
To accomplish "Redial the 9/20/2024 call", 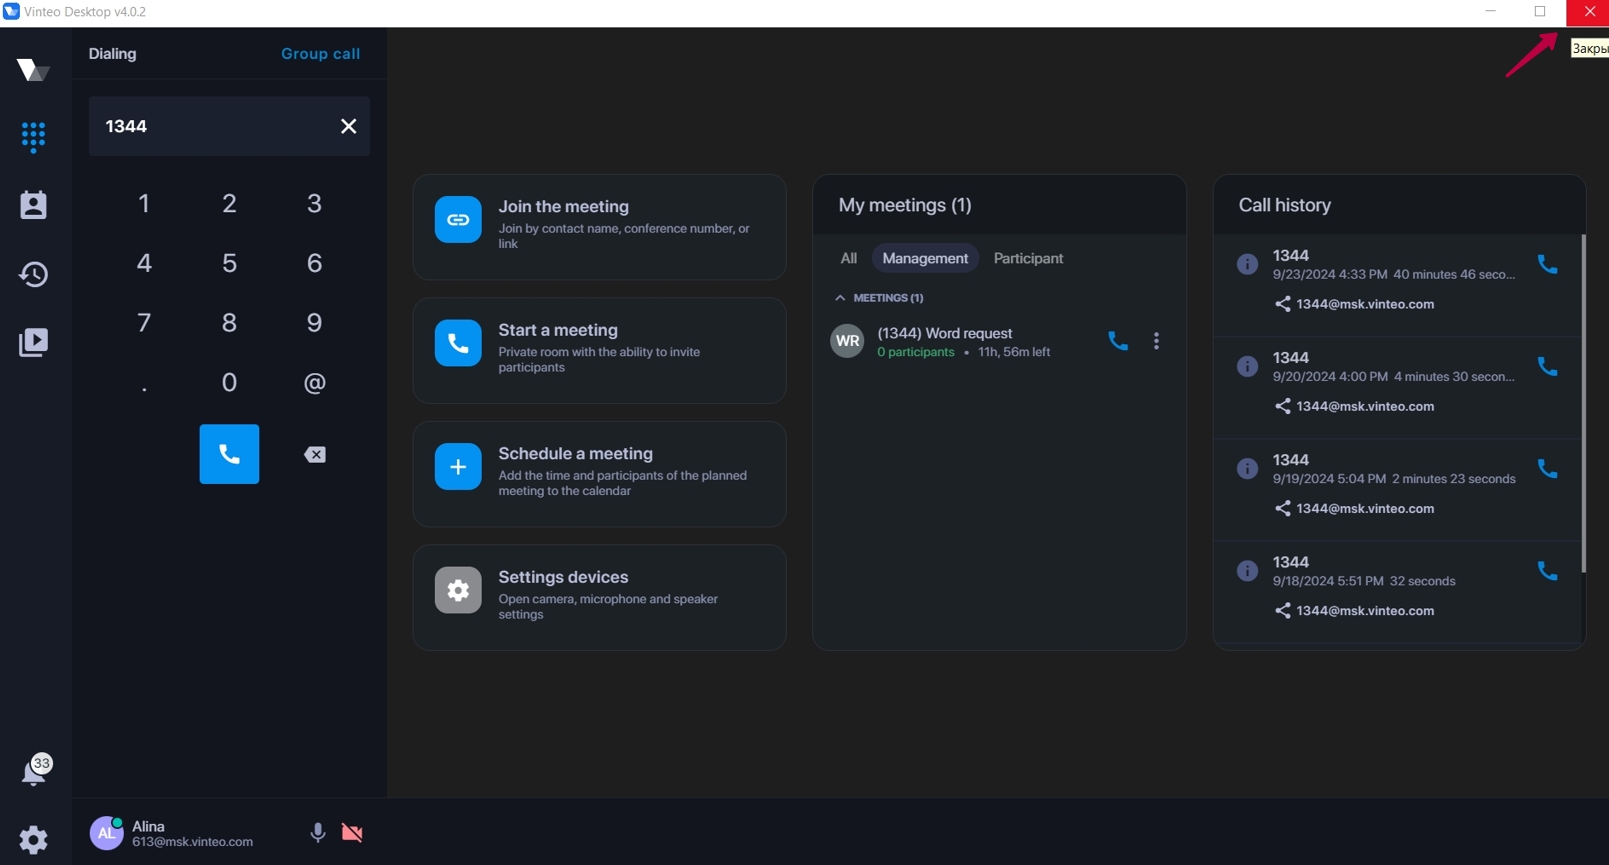I will [1547, 366].
